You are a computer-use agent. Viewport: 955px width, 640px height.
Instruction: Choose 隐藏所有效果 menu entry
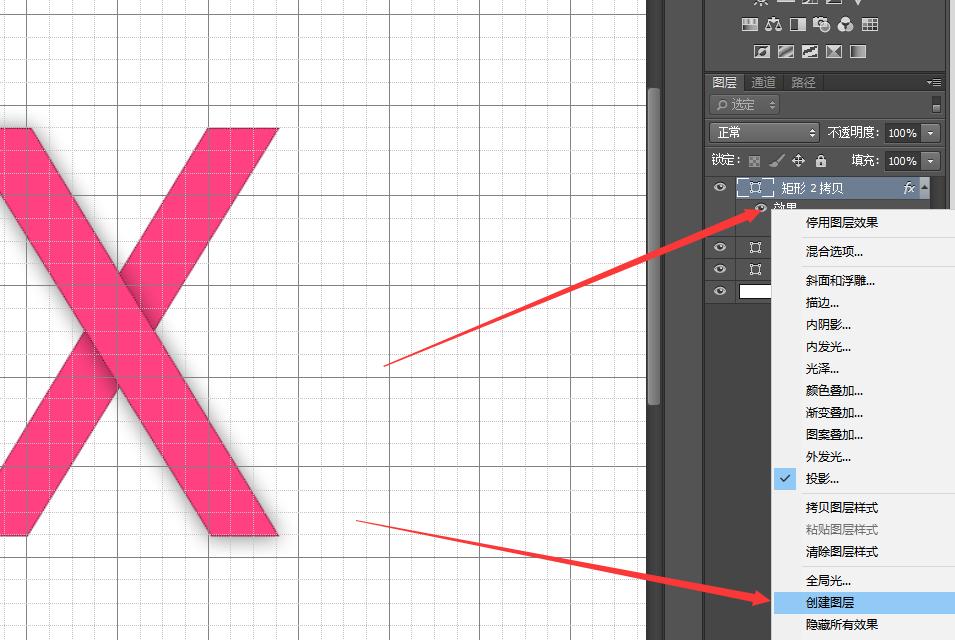coord(864,625)
